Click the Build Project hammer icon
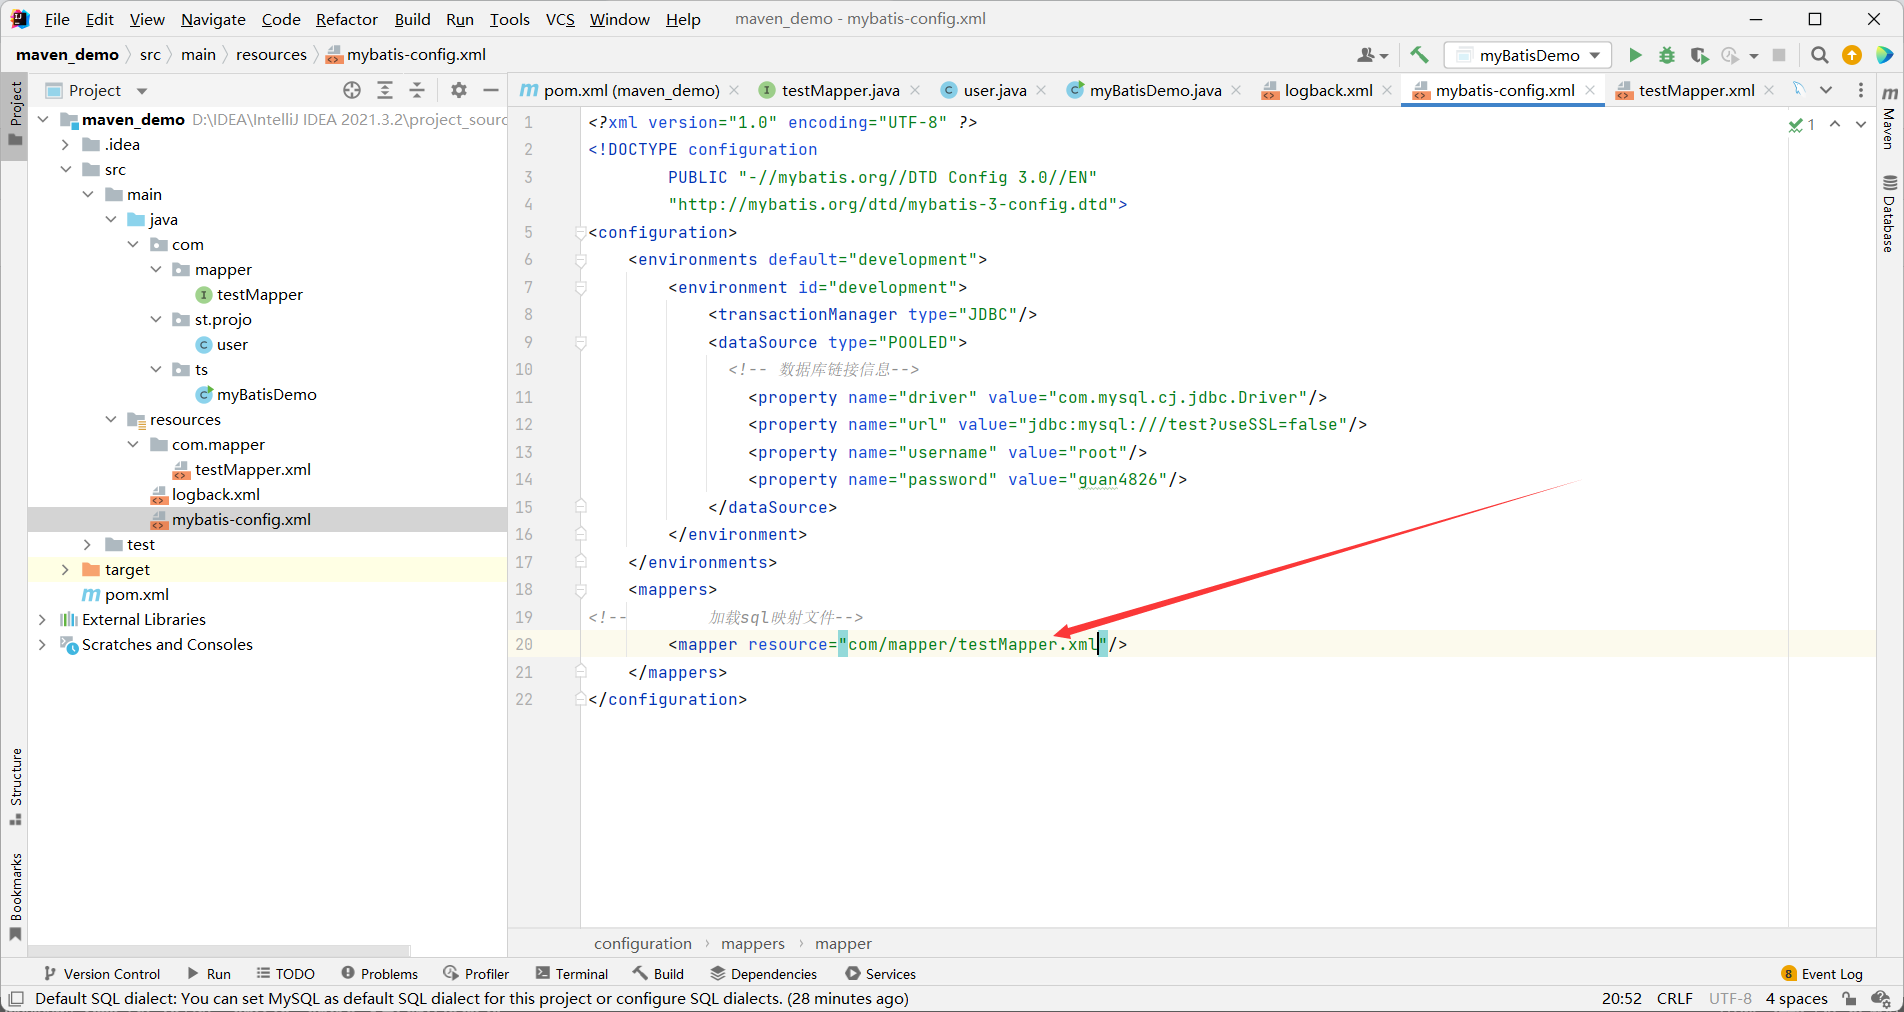The width and height of the screenshot is (1904, 1012). 1419,55
